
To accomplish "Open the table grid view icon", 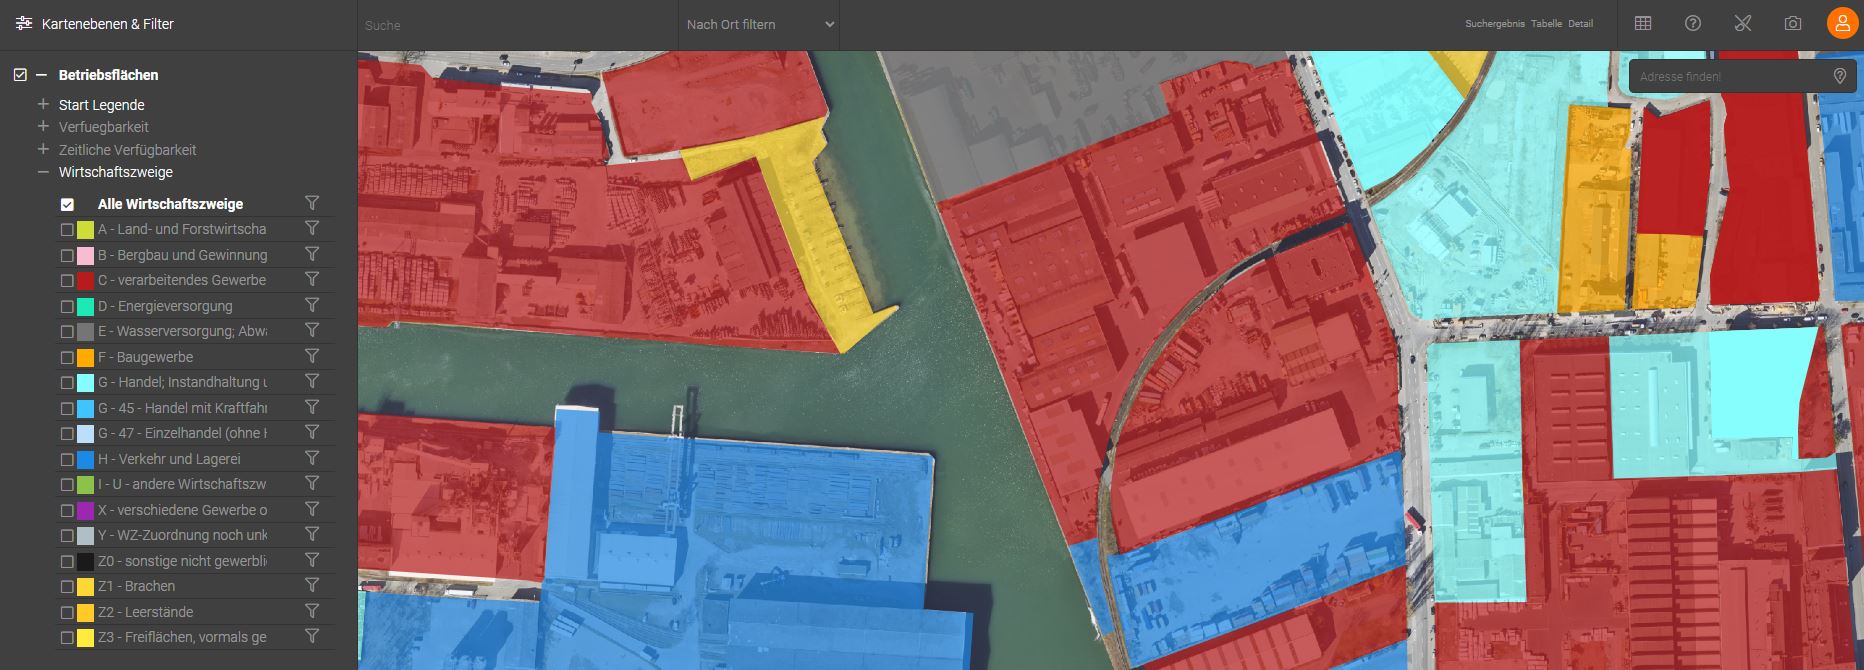I will click(x=1643, y=23).
